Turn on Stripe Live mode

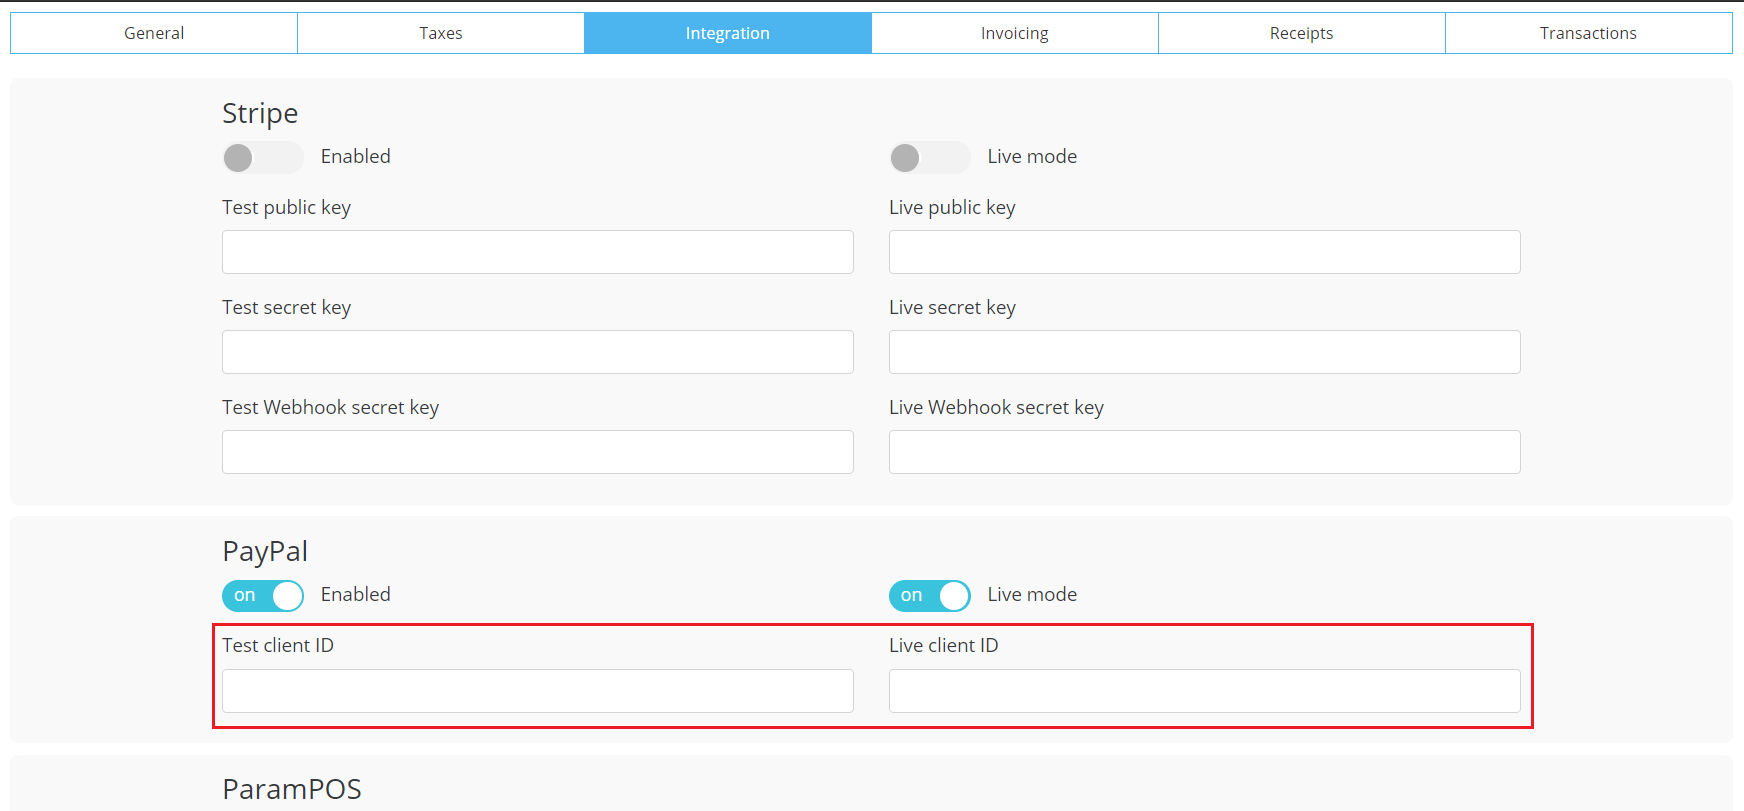point(929,158)
